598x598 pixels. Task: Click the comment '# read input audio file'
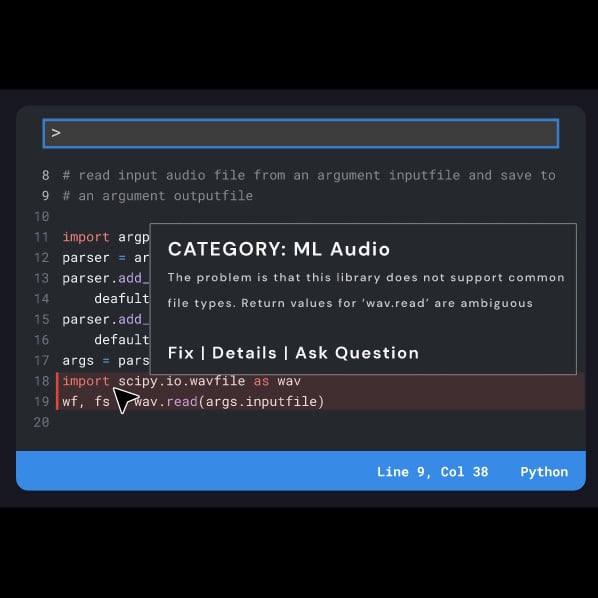click(153, 175)
